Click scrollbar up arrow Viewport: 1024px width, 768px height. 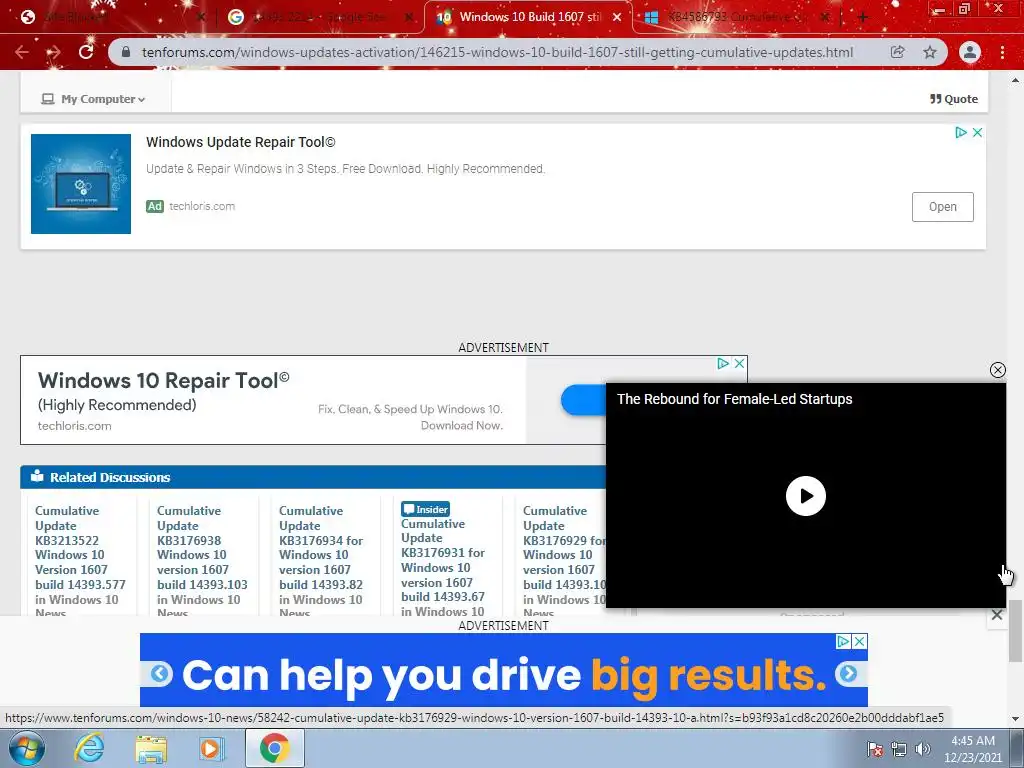point(1015,80)
